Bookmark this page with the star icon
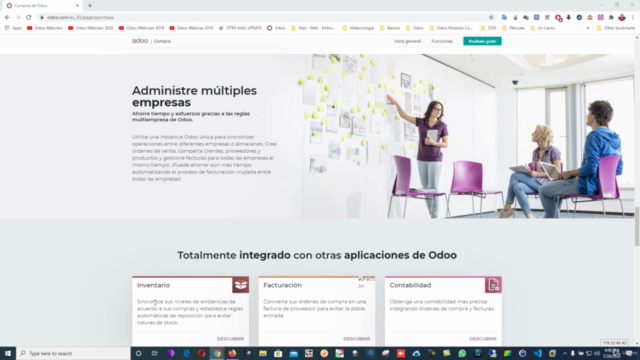 (491, 18)
